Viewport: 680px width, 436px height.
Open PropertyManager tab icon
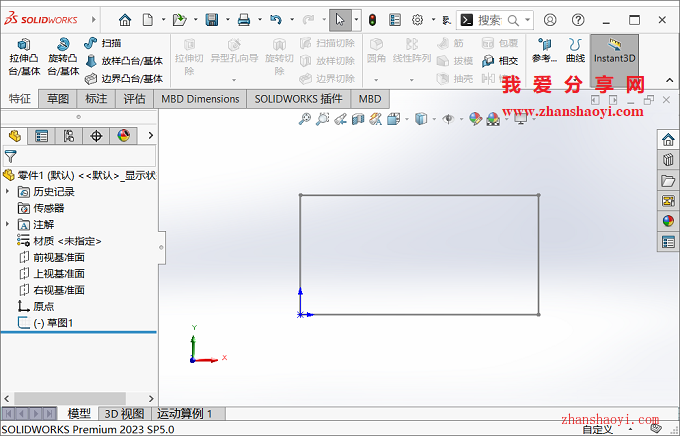point(42,136)
